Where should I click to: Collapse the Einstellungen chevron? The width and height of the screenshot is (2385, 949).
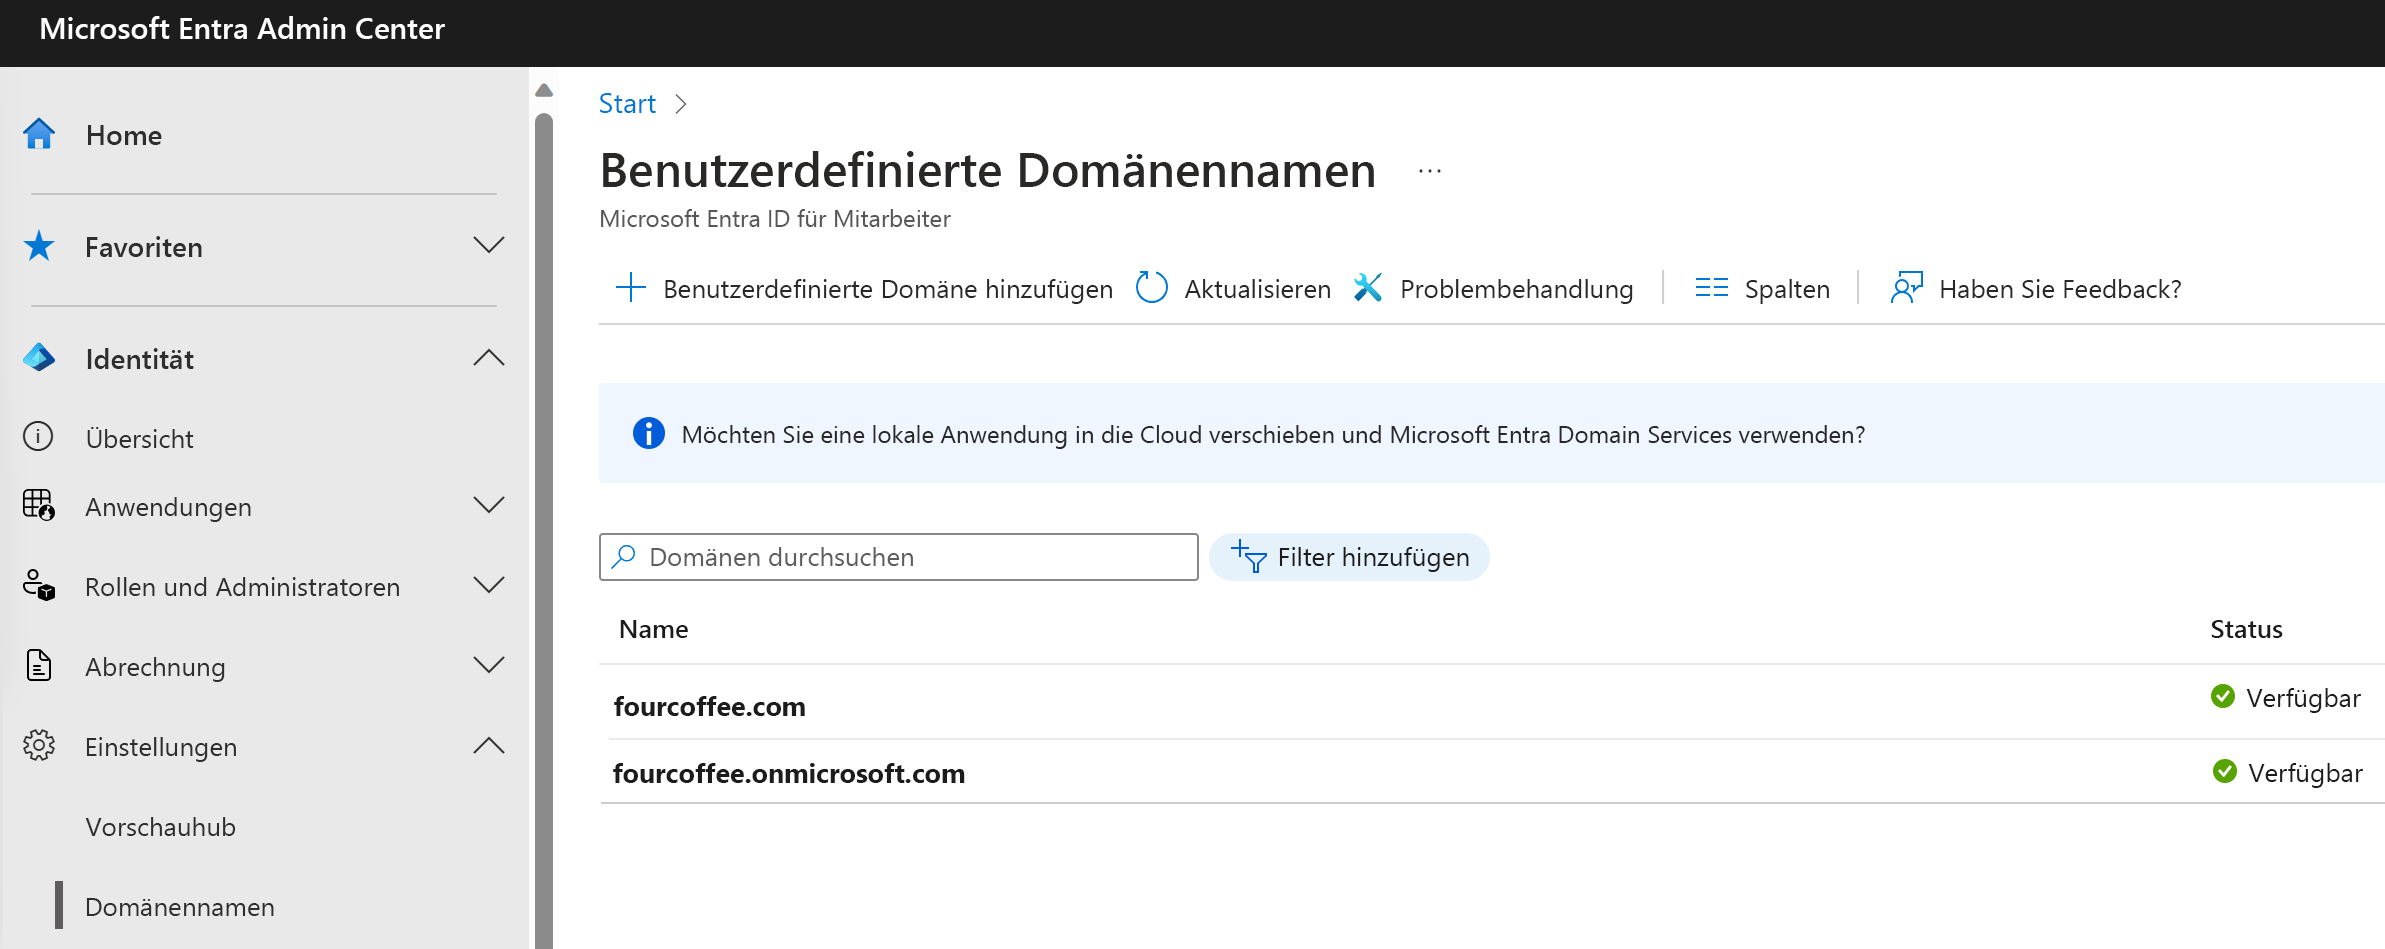point(489,746)
